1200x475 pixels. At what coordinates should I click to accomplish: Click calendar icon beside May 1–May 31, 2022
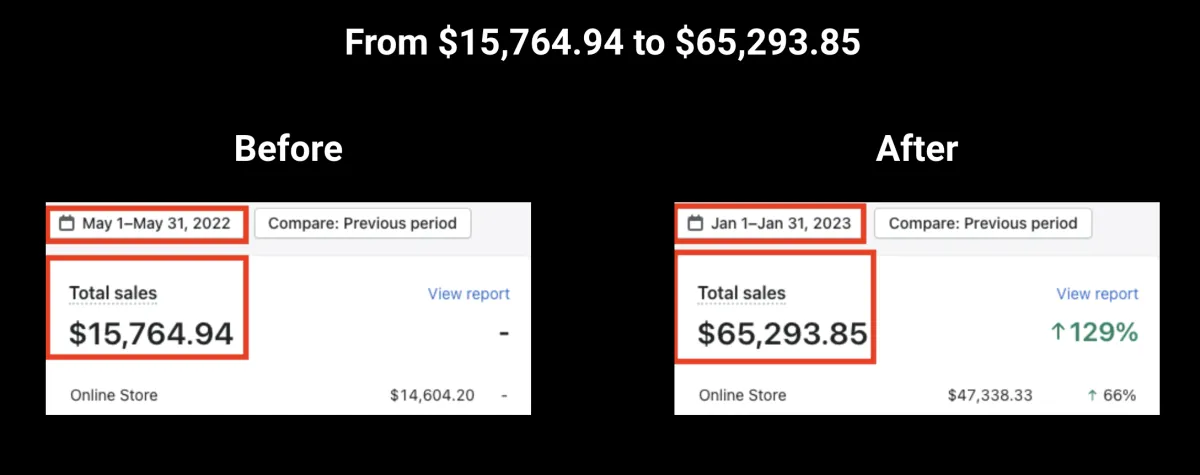point(67,223)
